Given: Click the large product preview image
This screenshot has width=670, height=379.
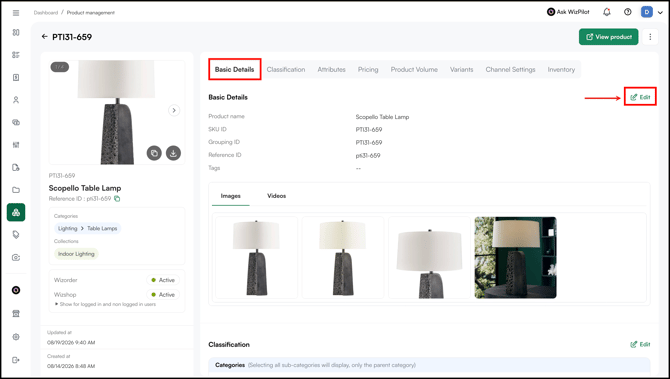Looking at the screenshot, I should coord(117,112).
